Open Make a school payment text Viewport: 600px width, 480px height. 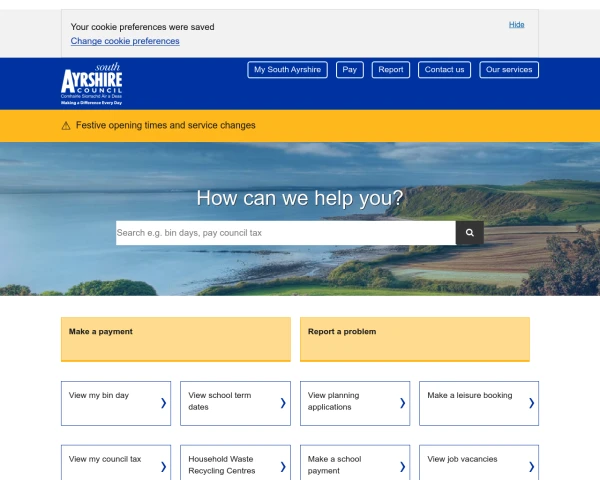[x=334, y=465]
